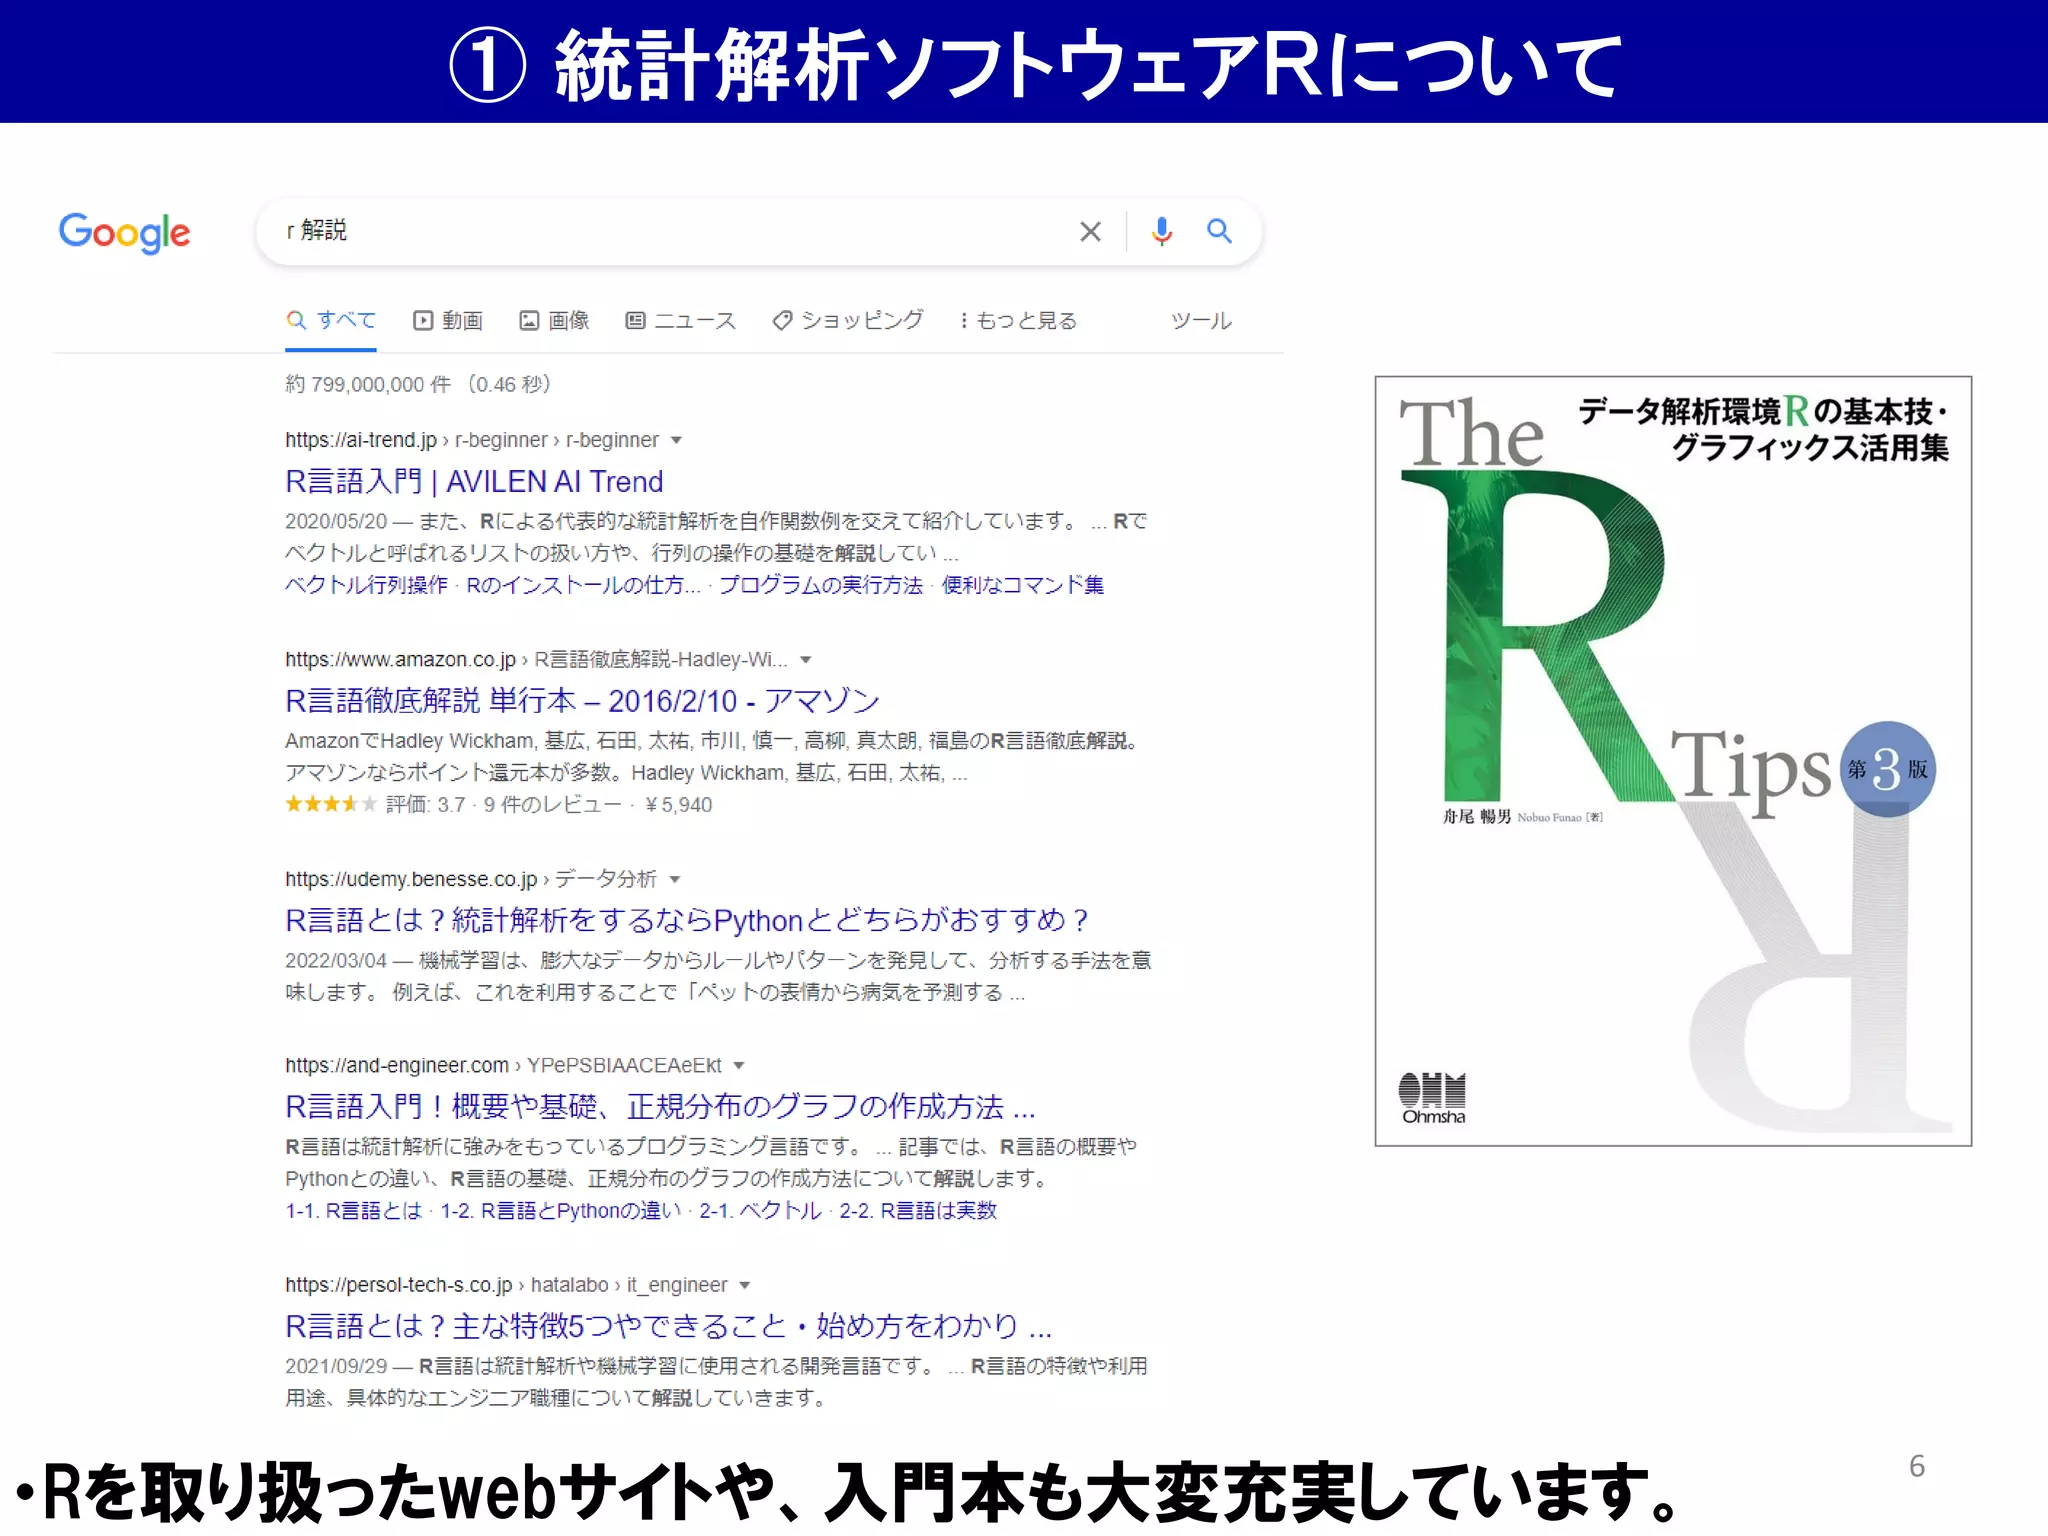
Task: Click the '第3版' badge on the book cover
Action: coord(1887,769)
